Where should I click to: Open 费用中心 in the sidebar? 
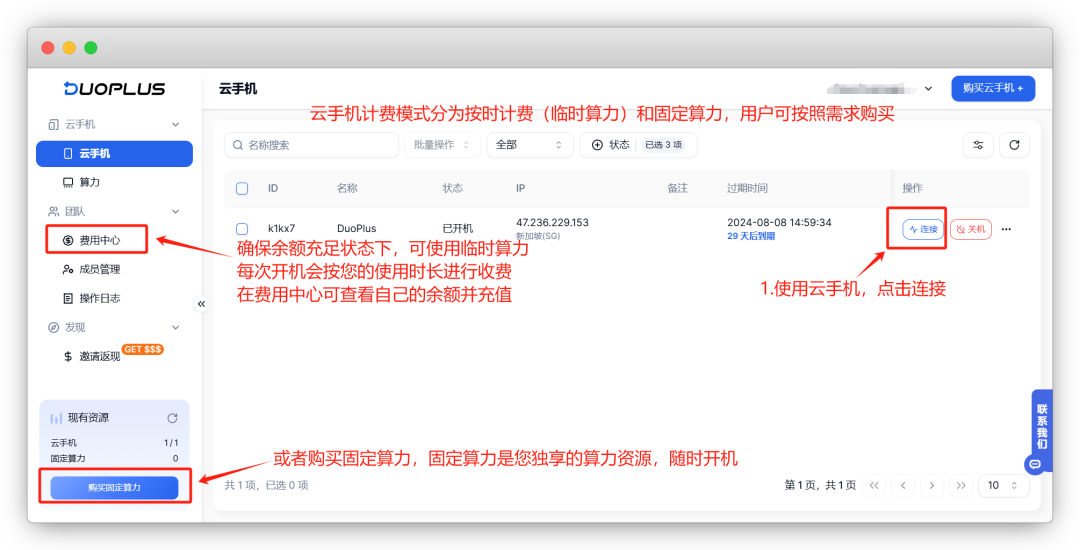pos(99,240)
